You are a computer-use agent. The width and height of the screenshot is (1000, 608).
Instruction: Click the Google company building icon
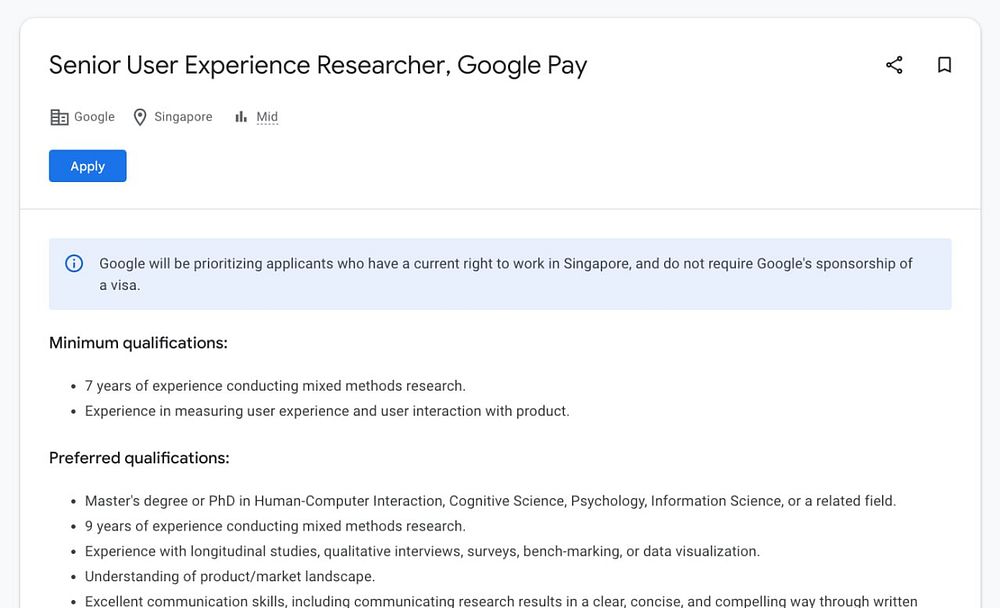59,117
